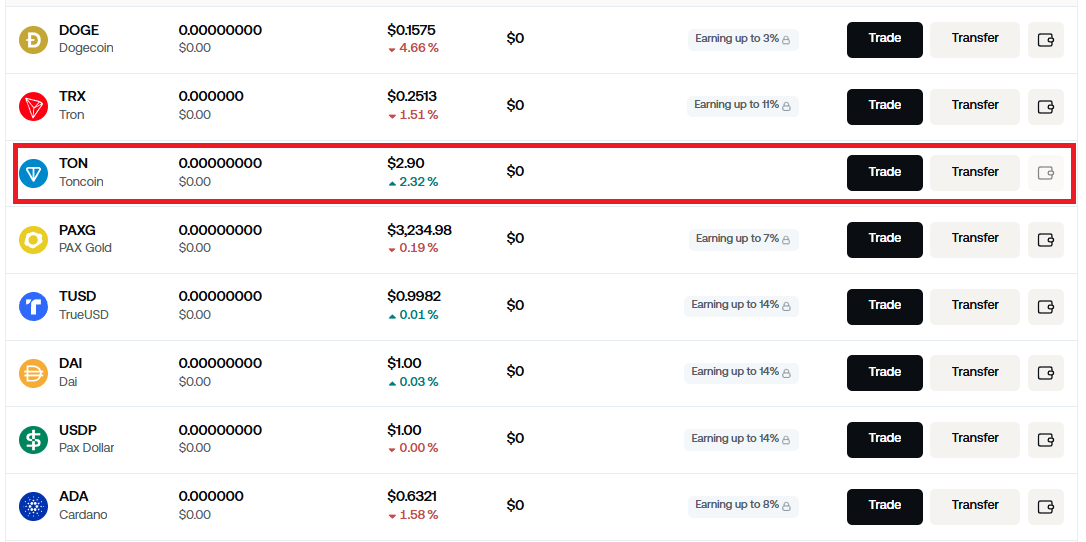
Task: Click the wallet icon for PAX Gold
Action: pyautogui.click(x=1045, y=240)
